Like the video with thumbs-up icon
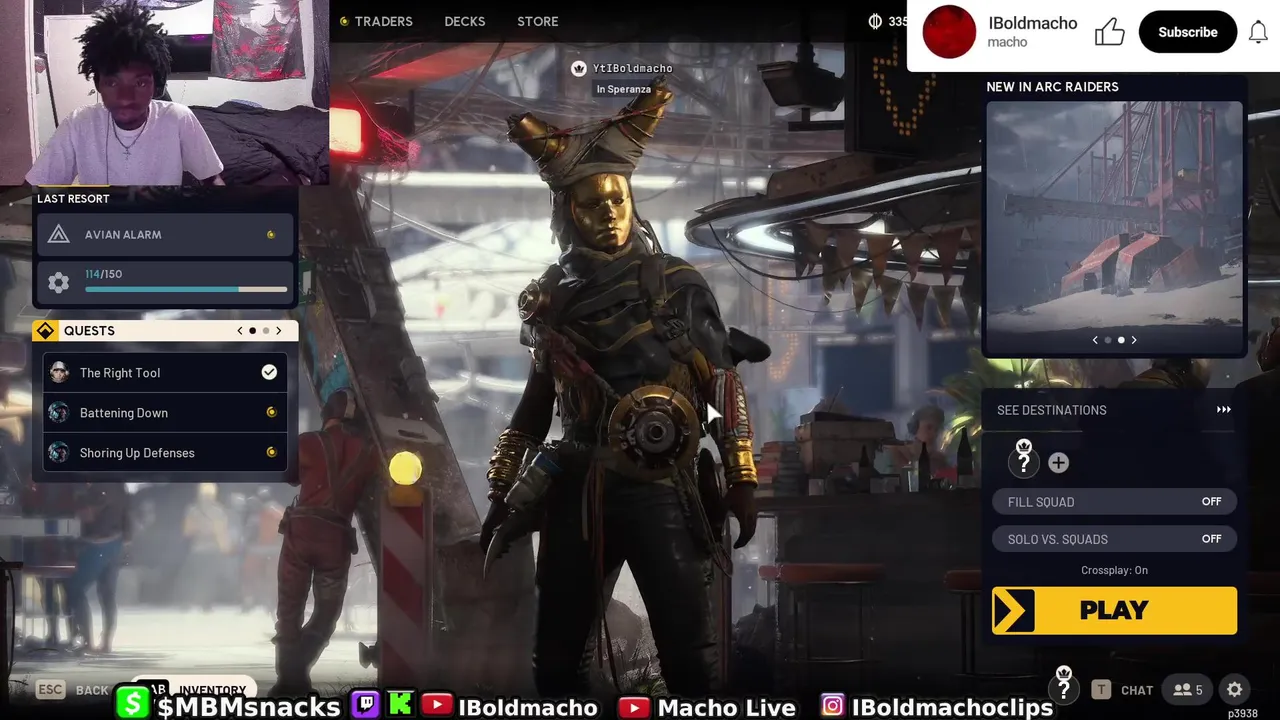Image resolution: width=1280 pixels, height=720 pixels. tap(1109, 32)
